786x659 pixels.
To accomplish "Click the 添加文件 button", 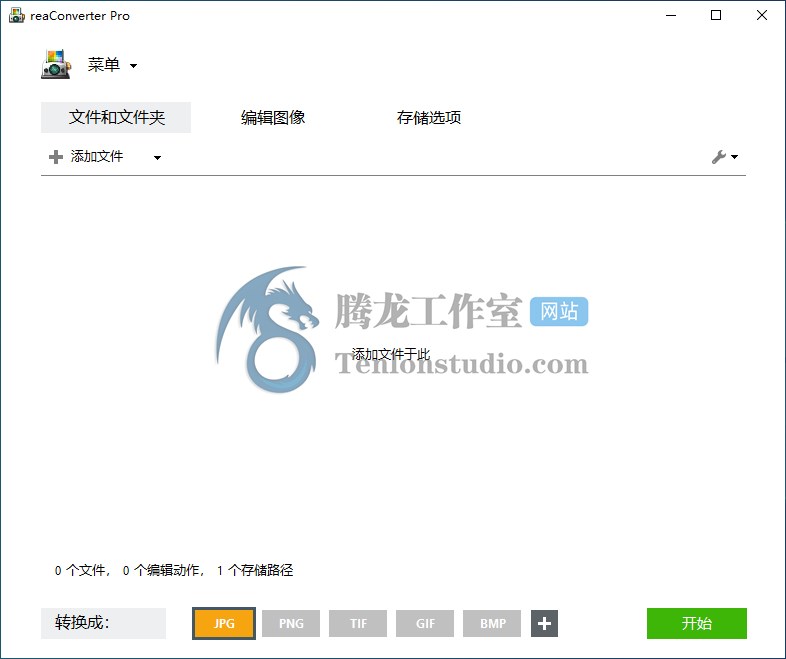I will tap(97, 157).
